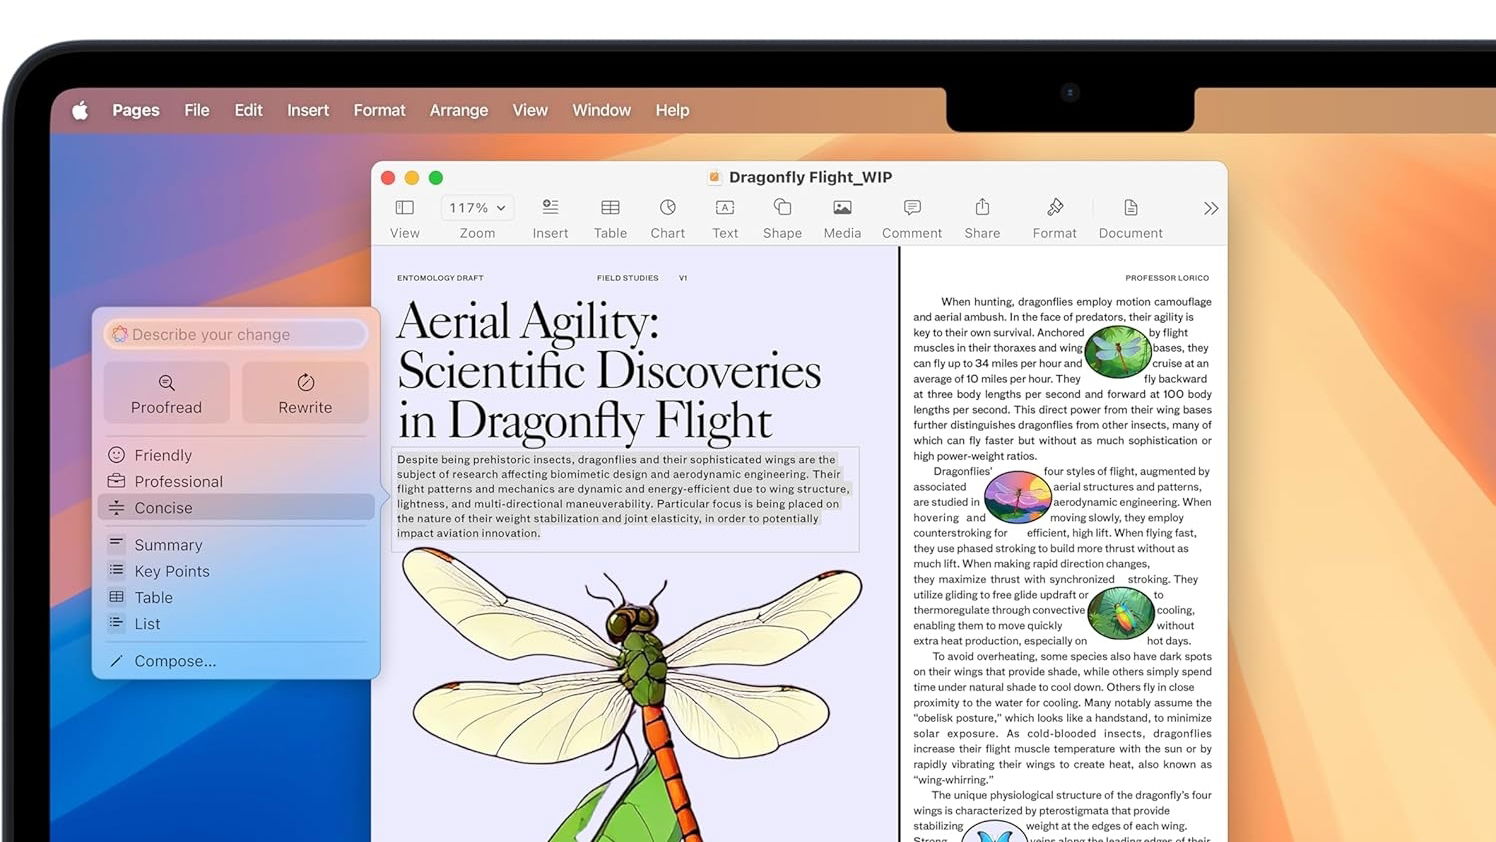The image size is (1496, 842).
Task: Select the top round dragonfly inline image
Action: coord(1117,352)
